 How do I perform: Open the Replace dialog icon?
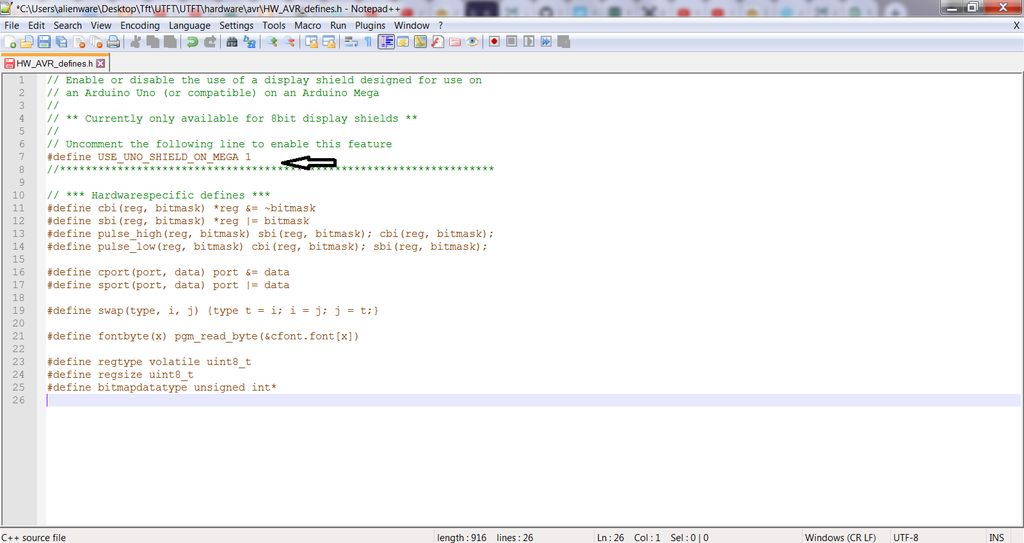tap(249, 42)
